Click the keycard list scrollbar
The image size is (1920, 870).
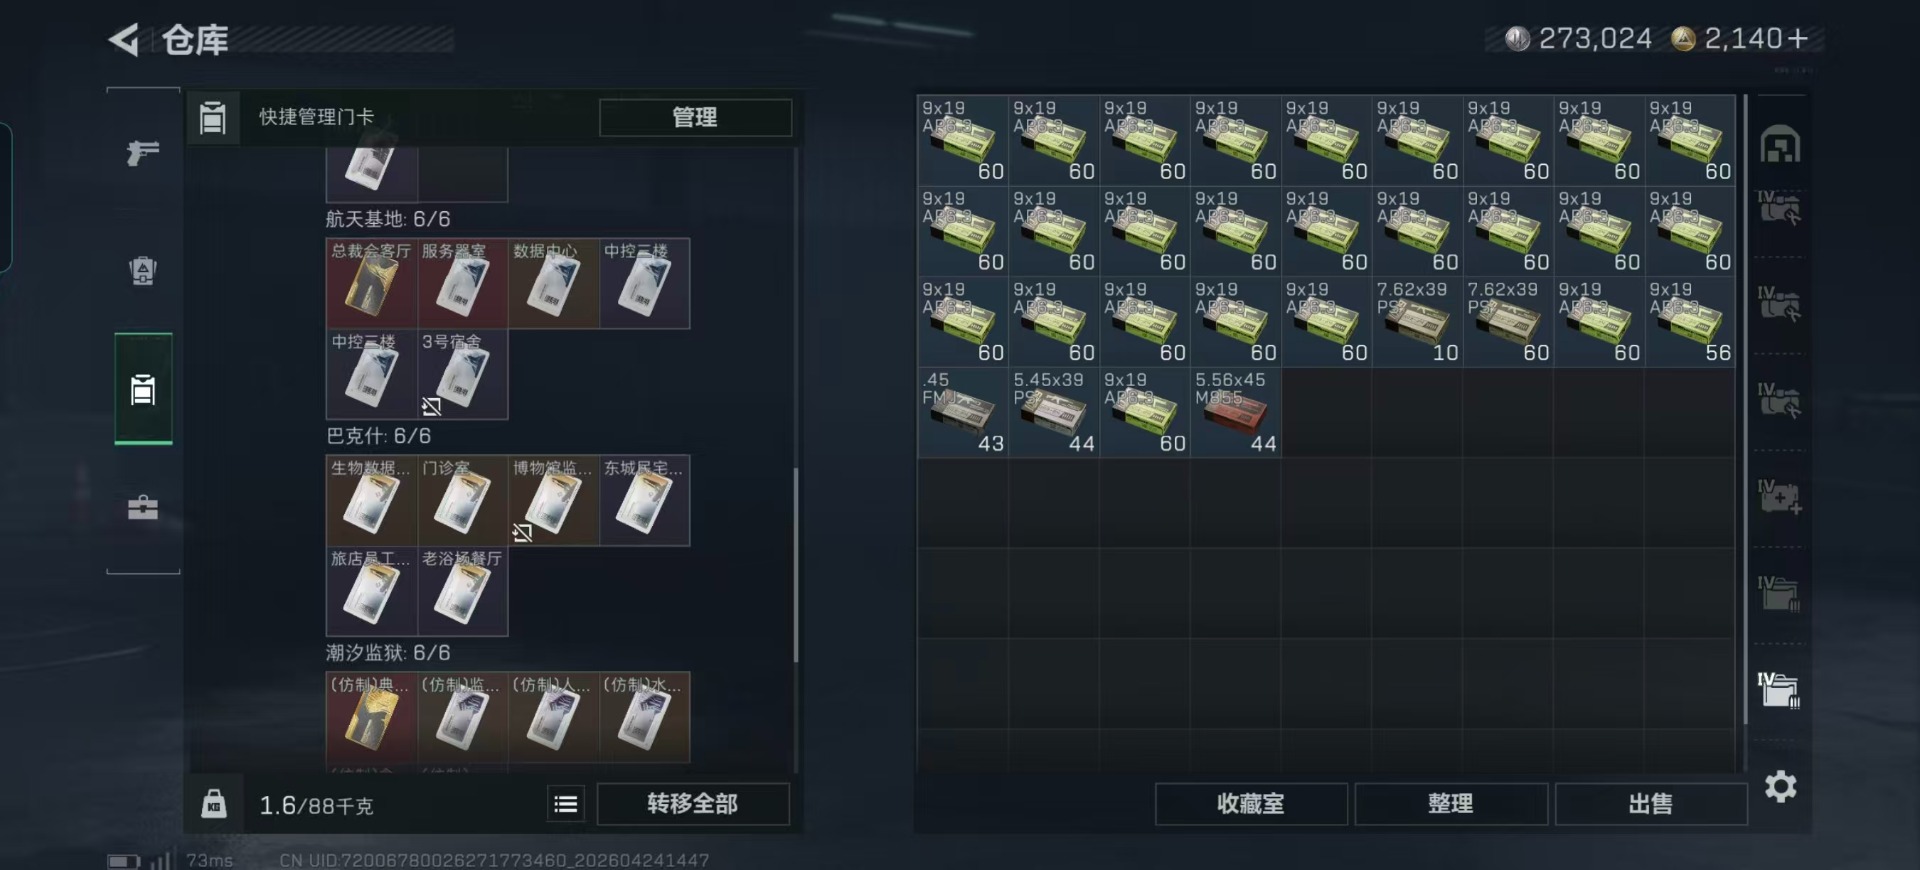(x=796, y=565)
